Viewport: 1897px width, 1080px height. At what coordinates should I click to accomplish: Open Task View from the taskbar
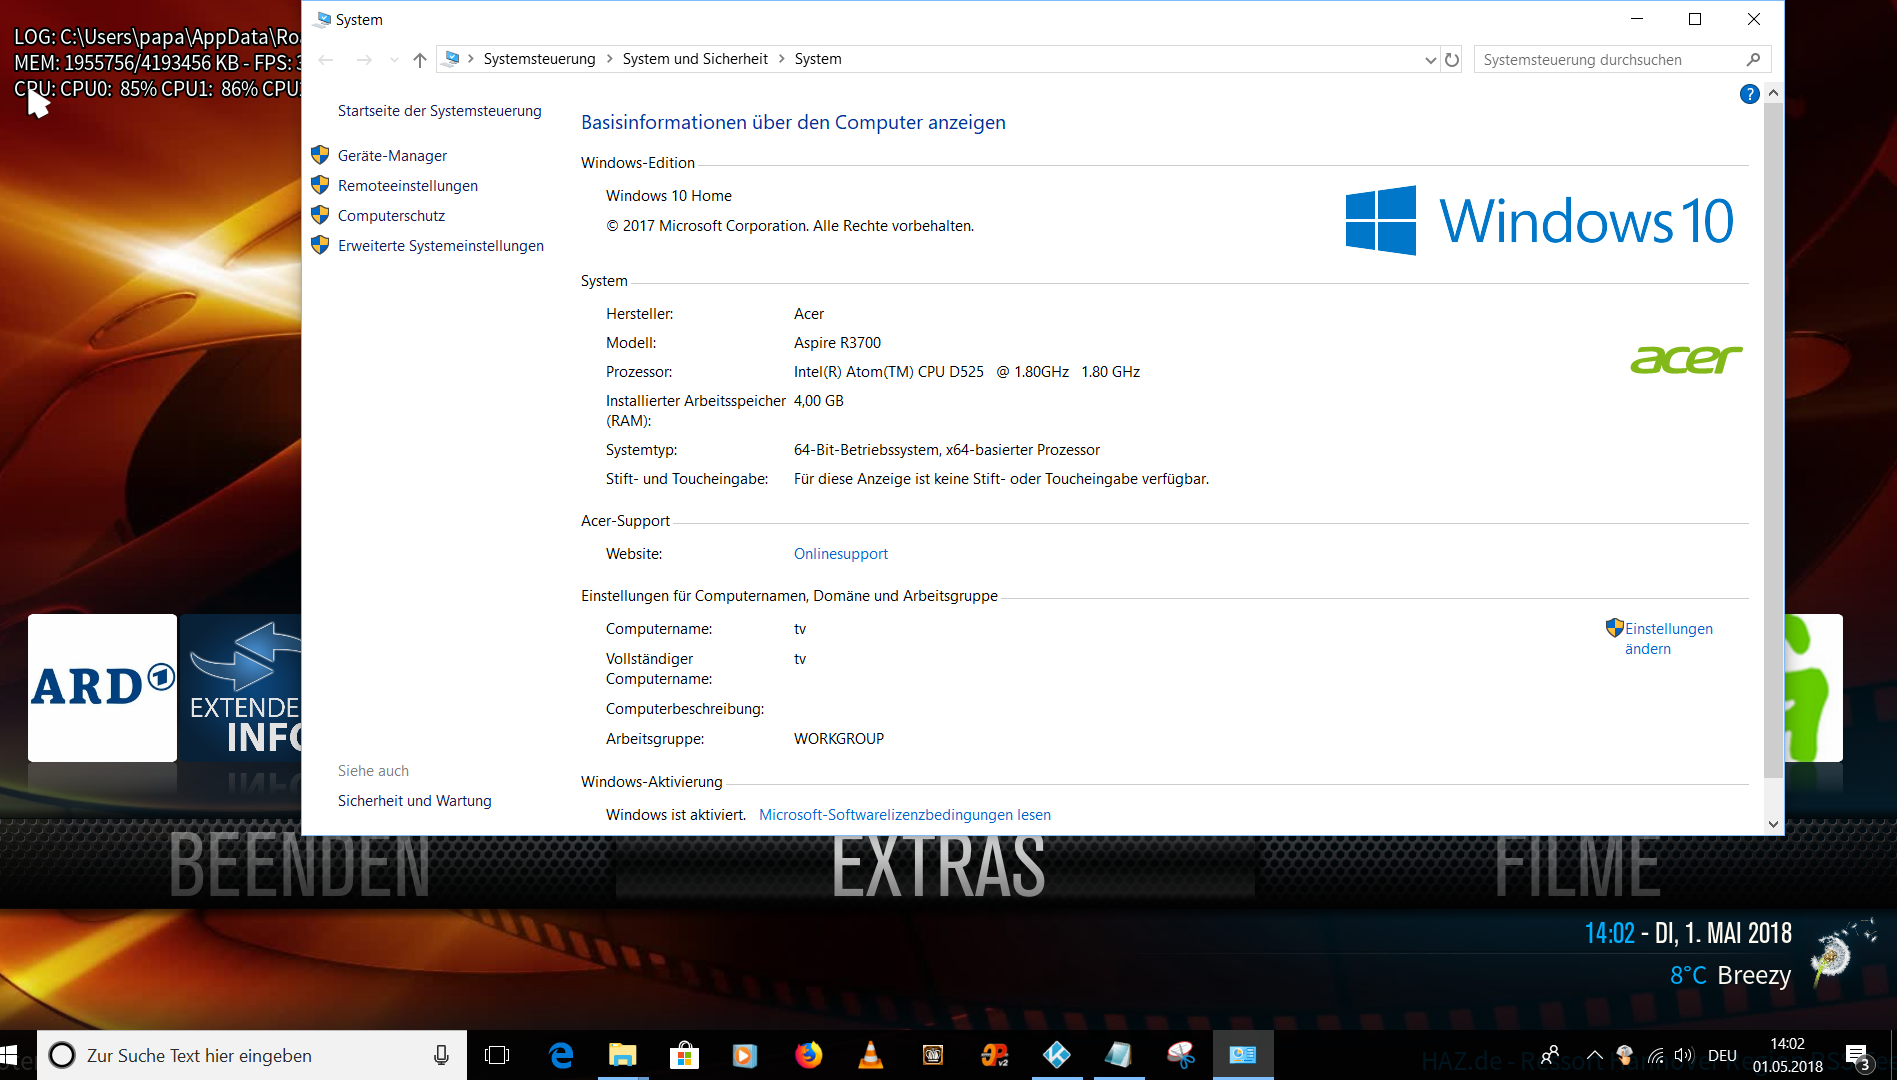497,1055
